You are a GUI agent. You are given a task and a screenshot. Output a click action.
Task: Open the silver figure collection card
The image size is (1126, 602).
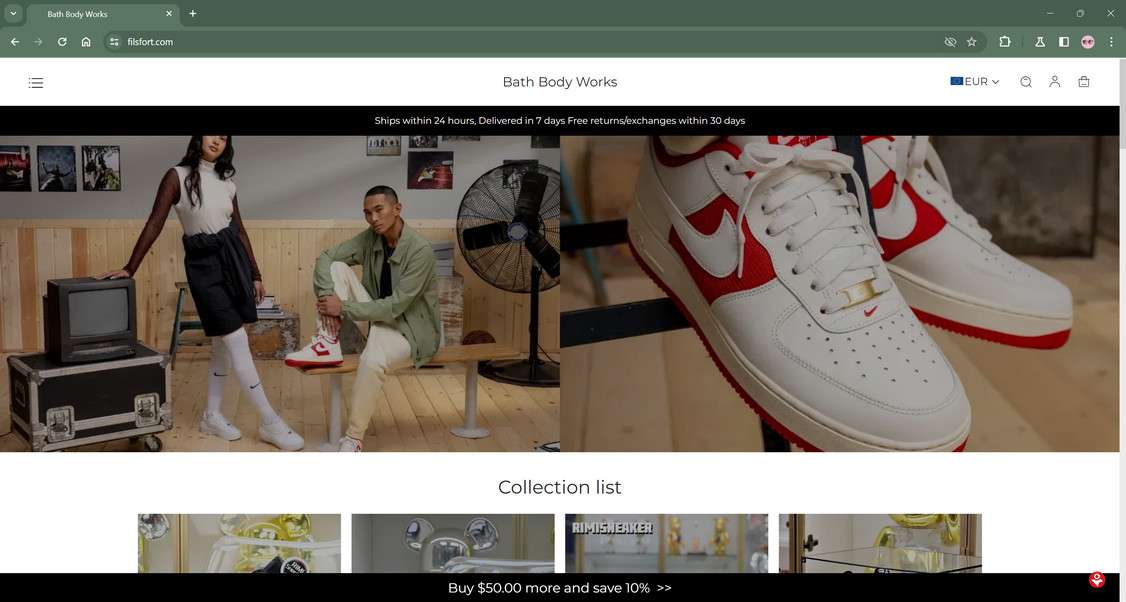tap(452, 543)
